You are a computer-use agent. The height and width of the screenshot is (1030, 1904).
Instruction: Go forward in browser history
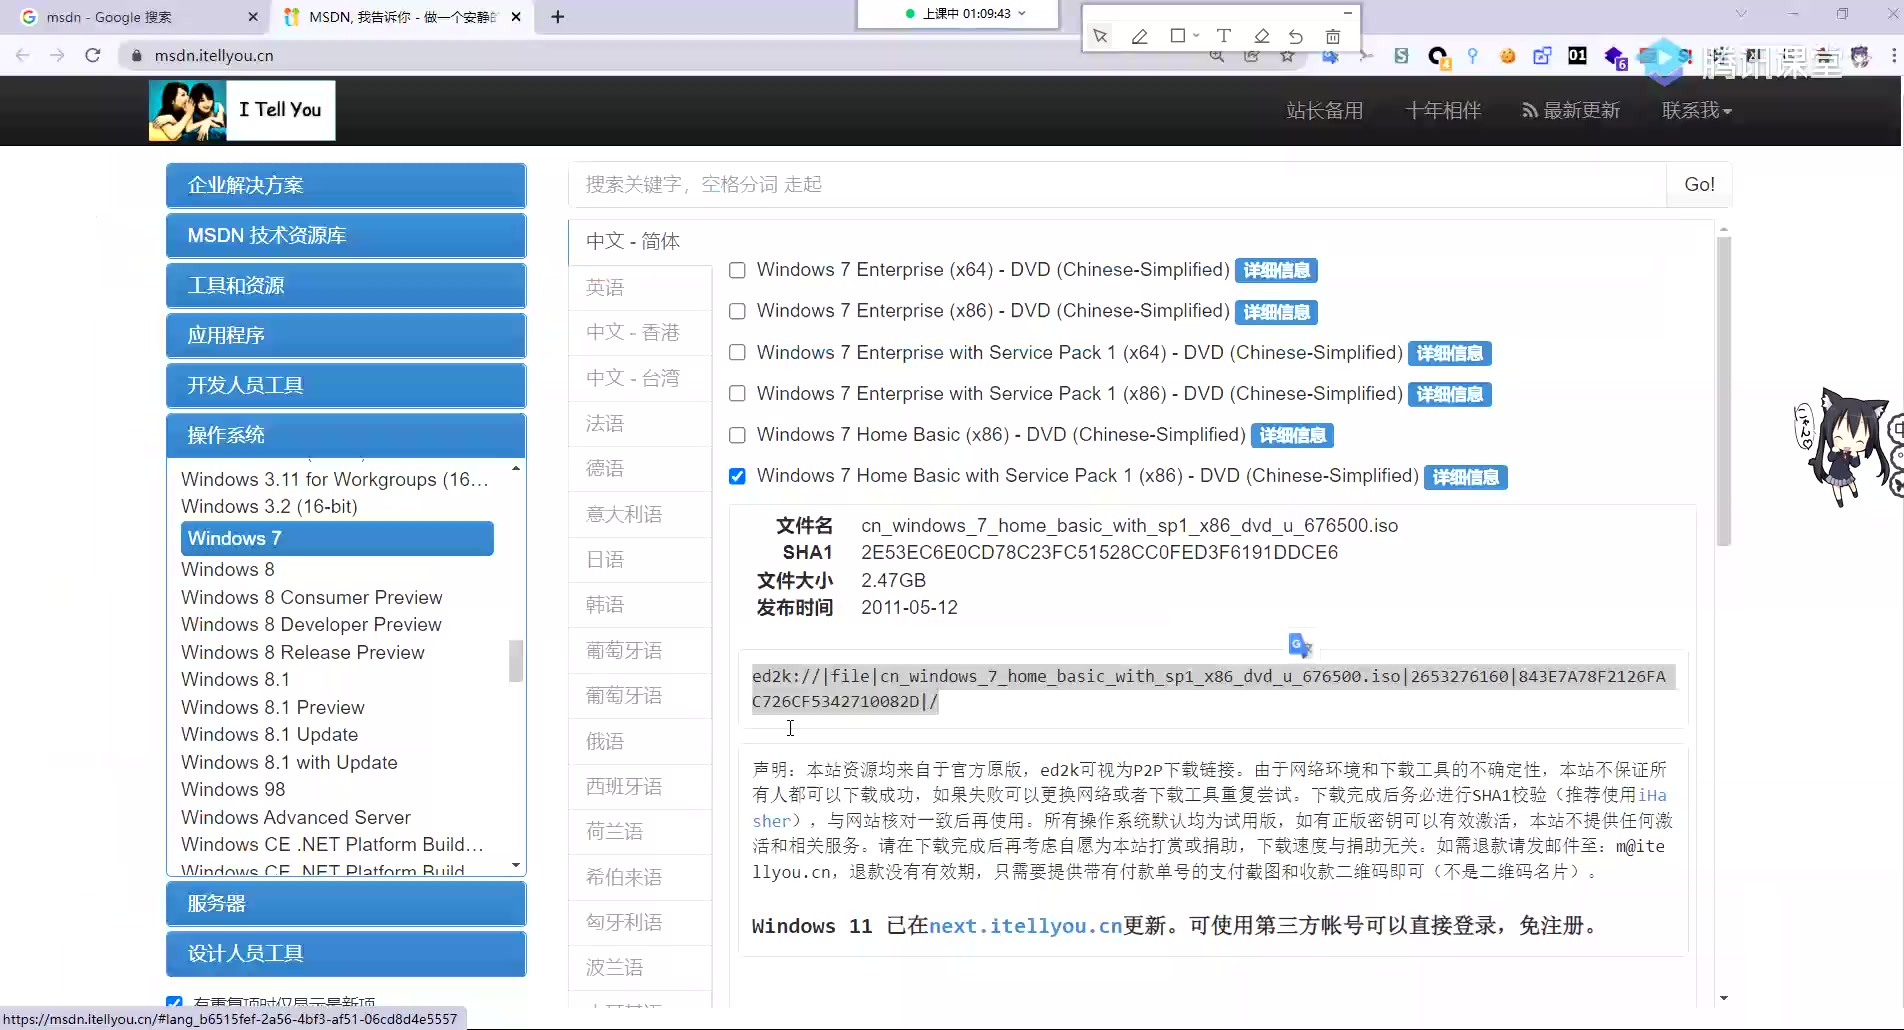coord(57,55)
